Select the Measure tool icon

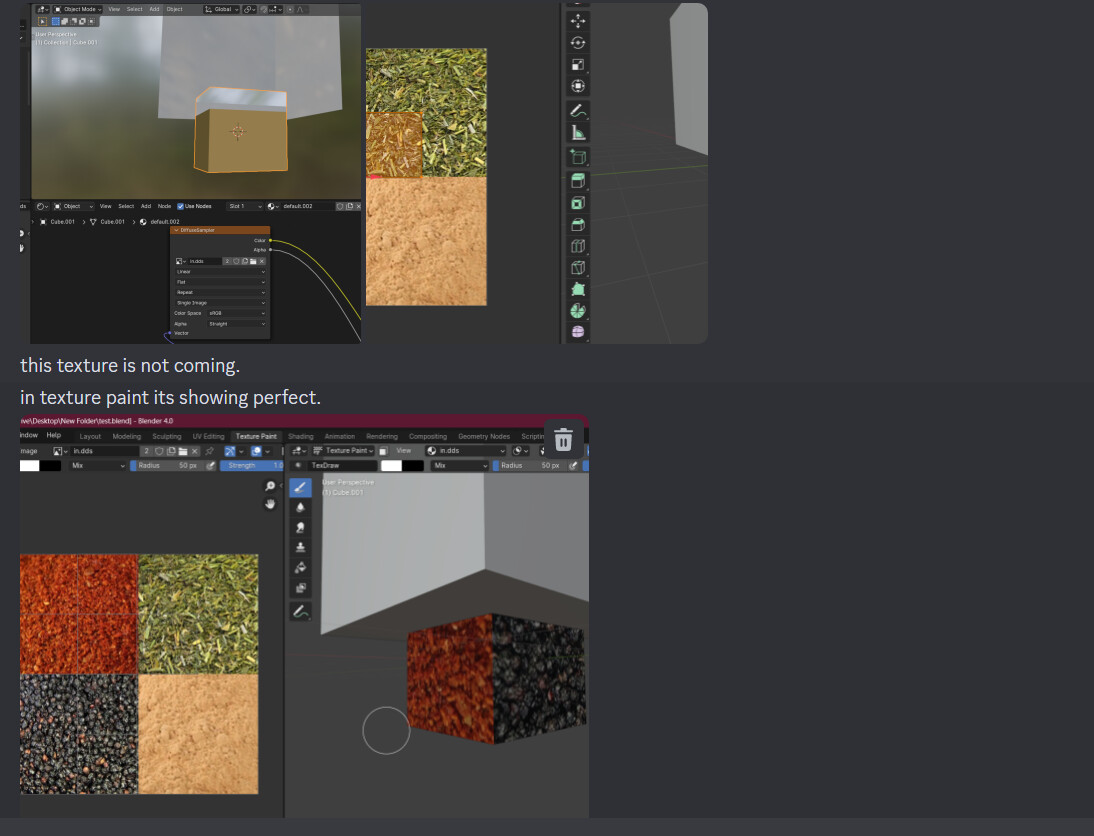(x=578, y=133)
